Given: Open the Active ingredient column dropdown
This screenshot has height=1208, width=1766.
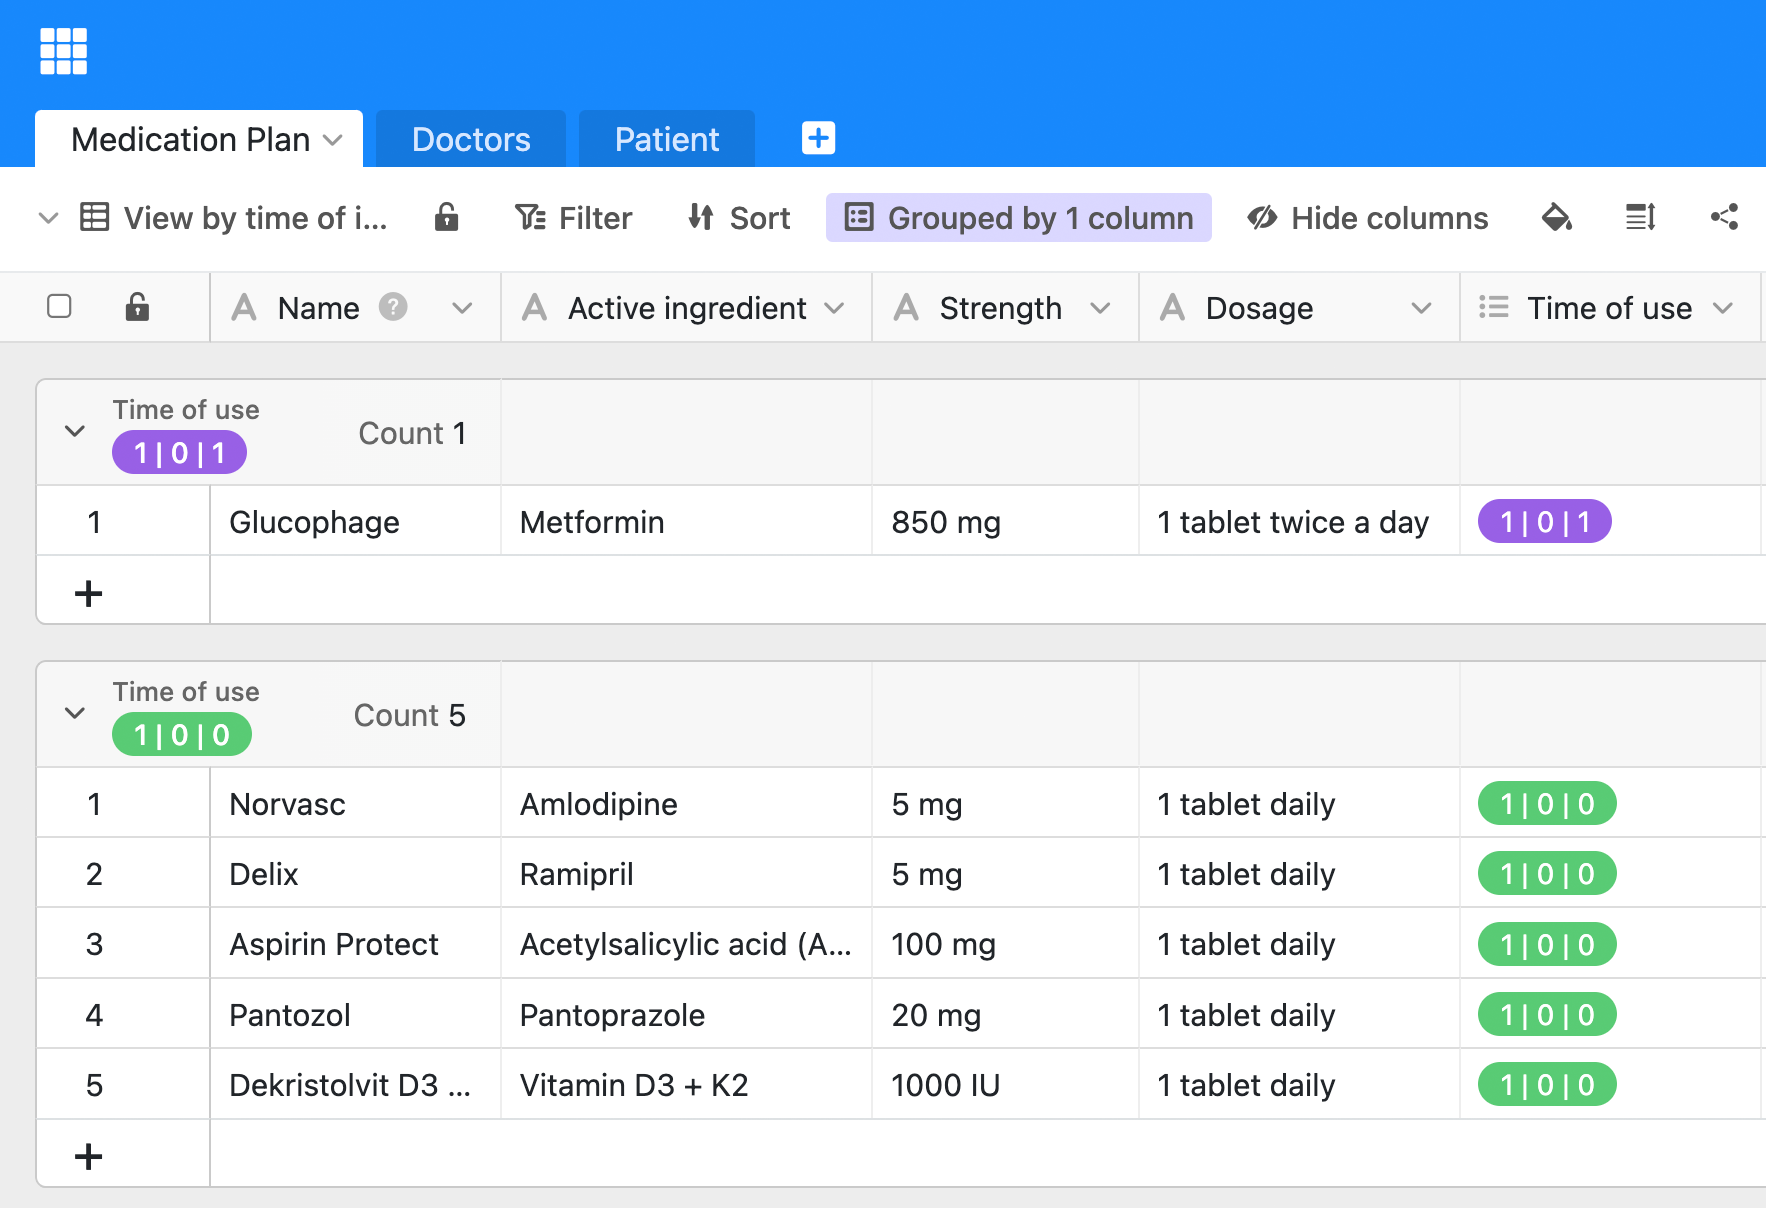Looking at the screenshot, I should click(834, 308).
